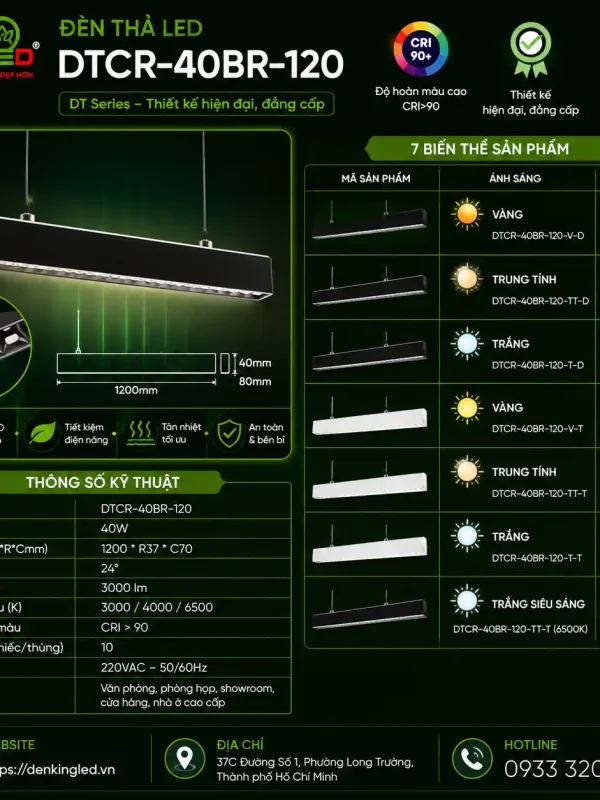The image size is (600, 800).
Task: Click the product code DTCR-40BR-120-T-T
Action: point(537,558)
